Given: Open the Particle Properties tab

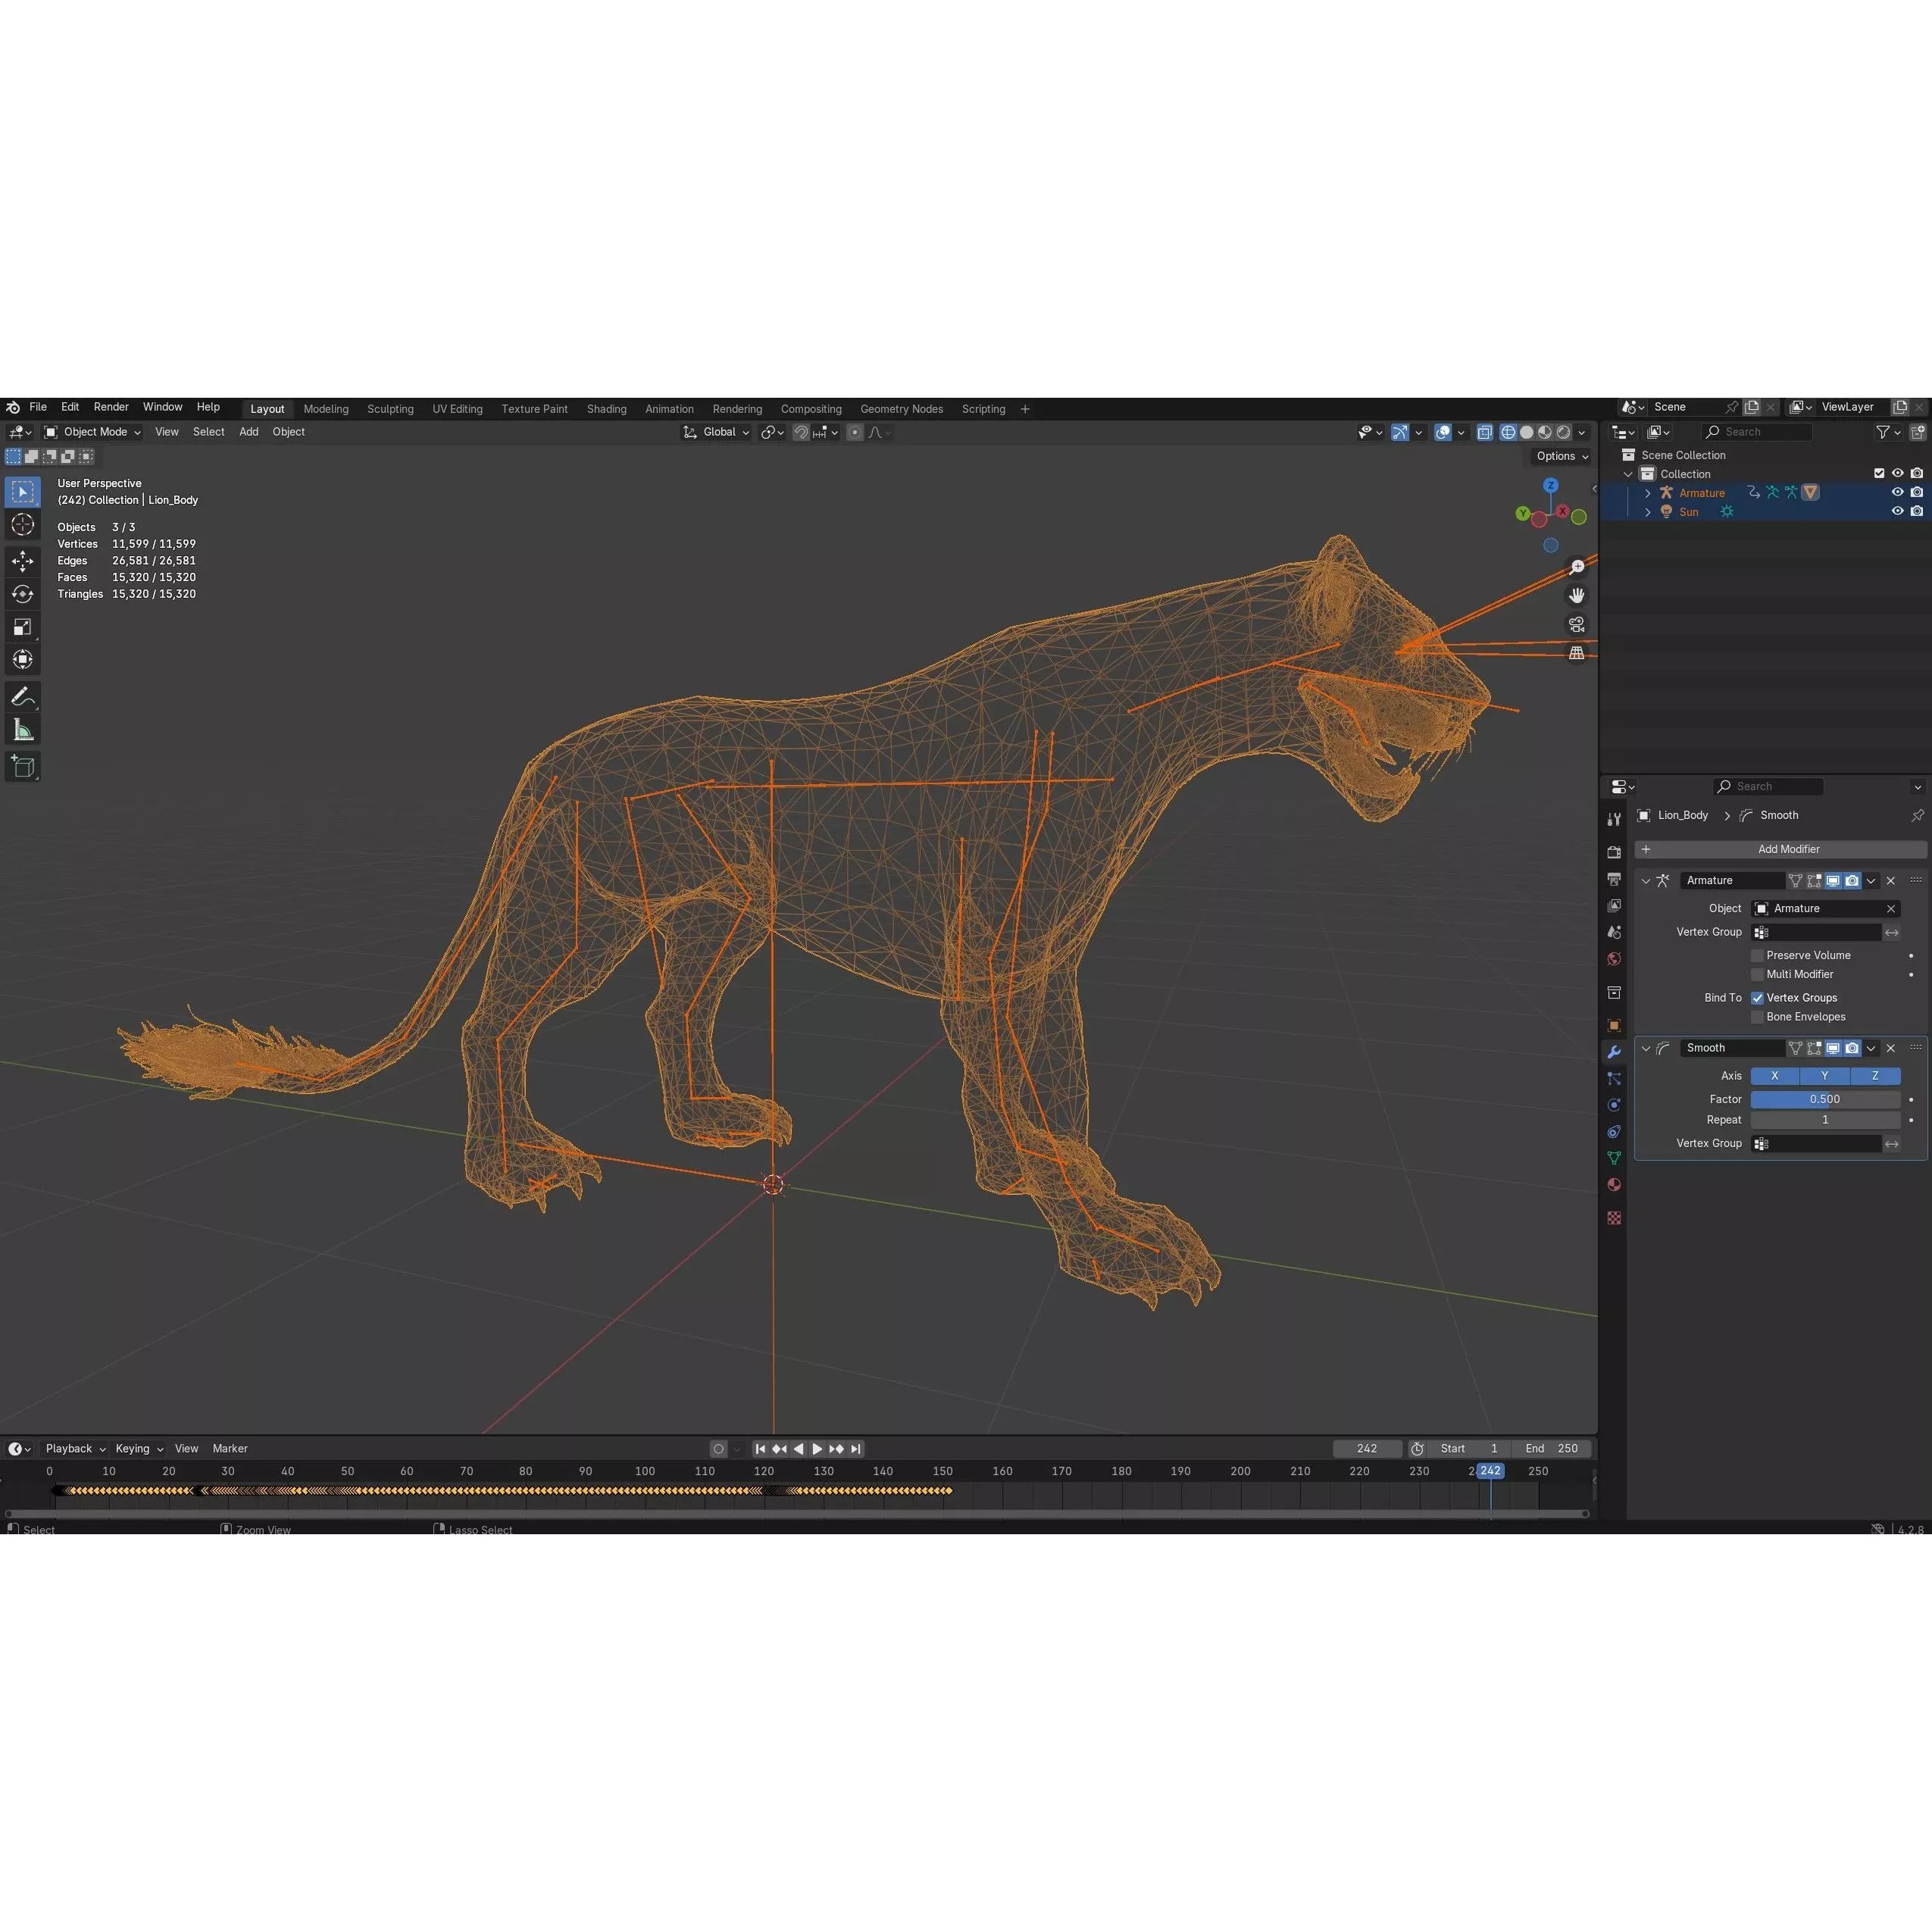Looking at the screenshot, I should click(1614, 1078).
